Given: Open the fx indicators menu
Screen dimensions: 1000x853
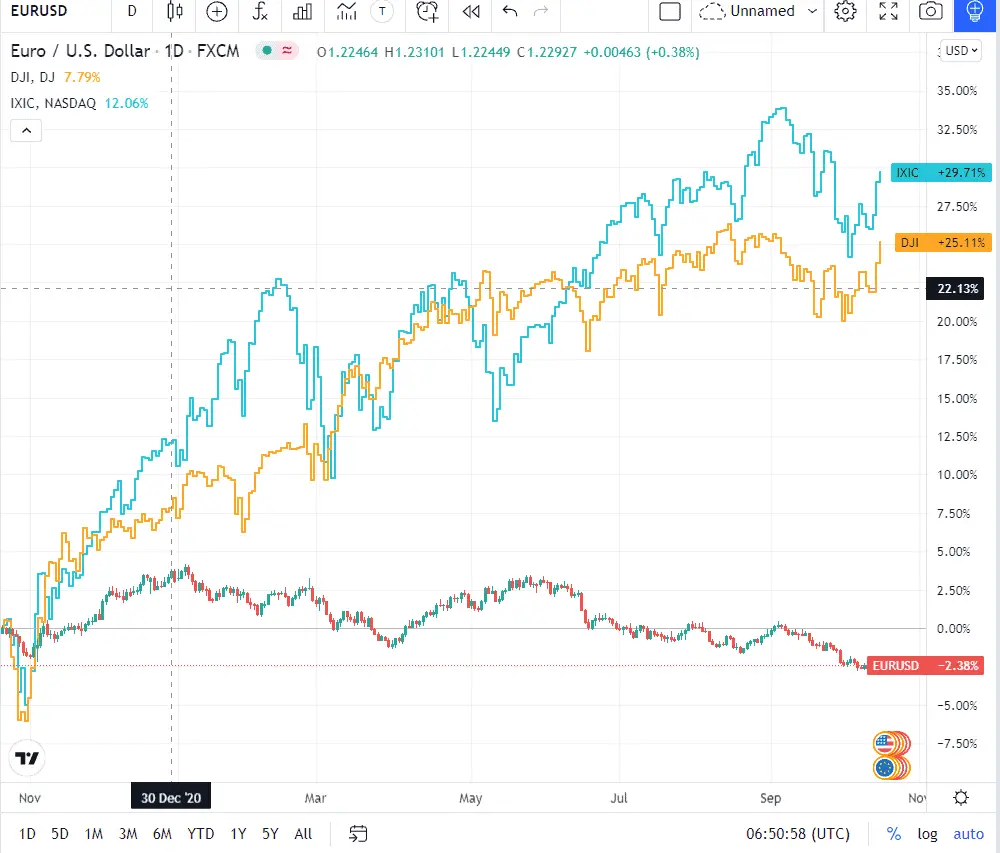Looking at the screenshot, I should click(x=260, y=11).
